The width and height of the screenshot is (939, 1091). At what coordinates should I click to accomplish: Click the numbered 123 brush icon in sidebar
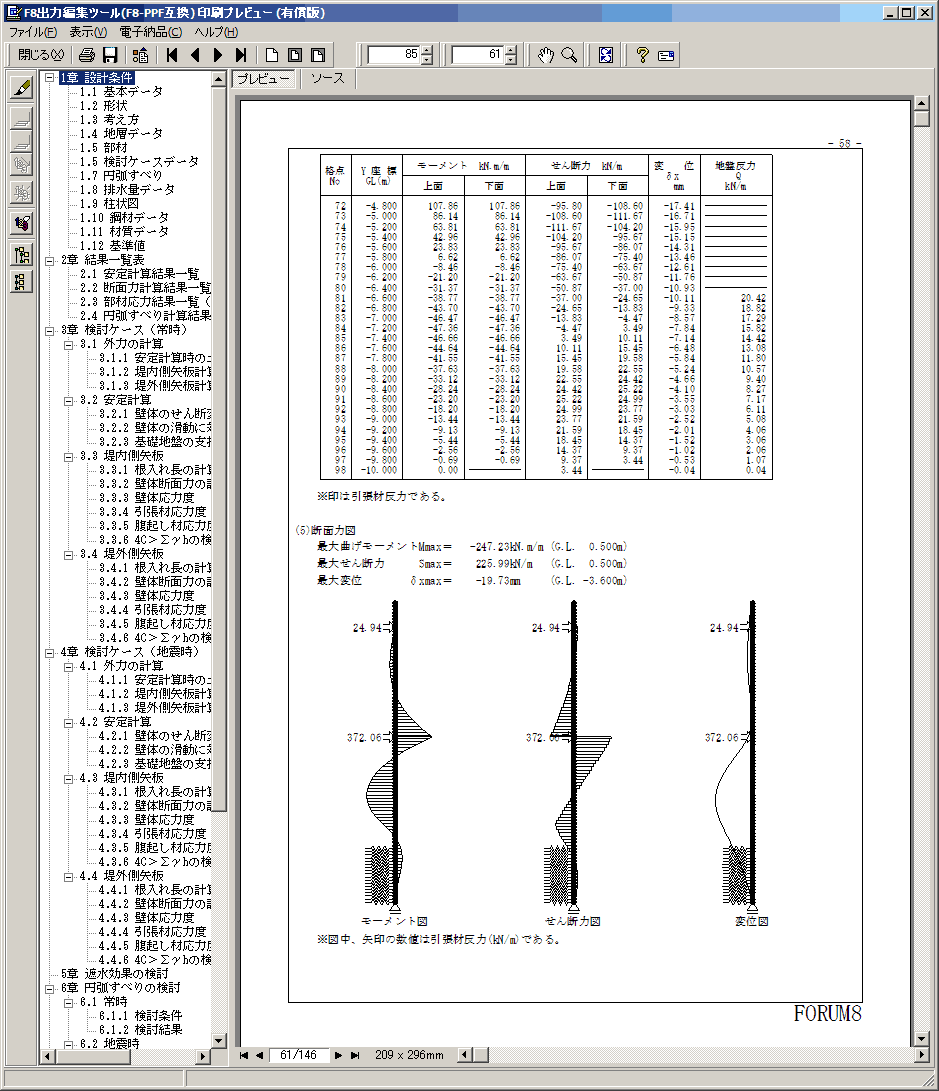(x=22, y=223)
